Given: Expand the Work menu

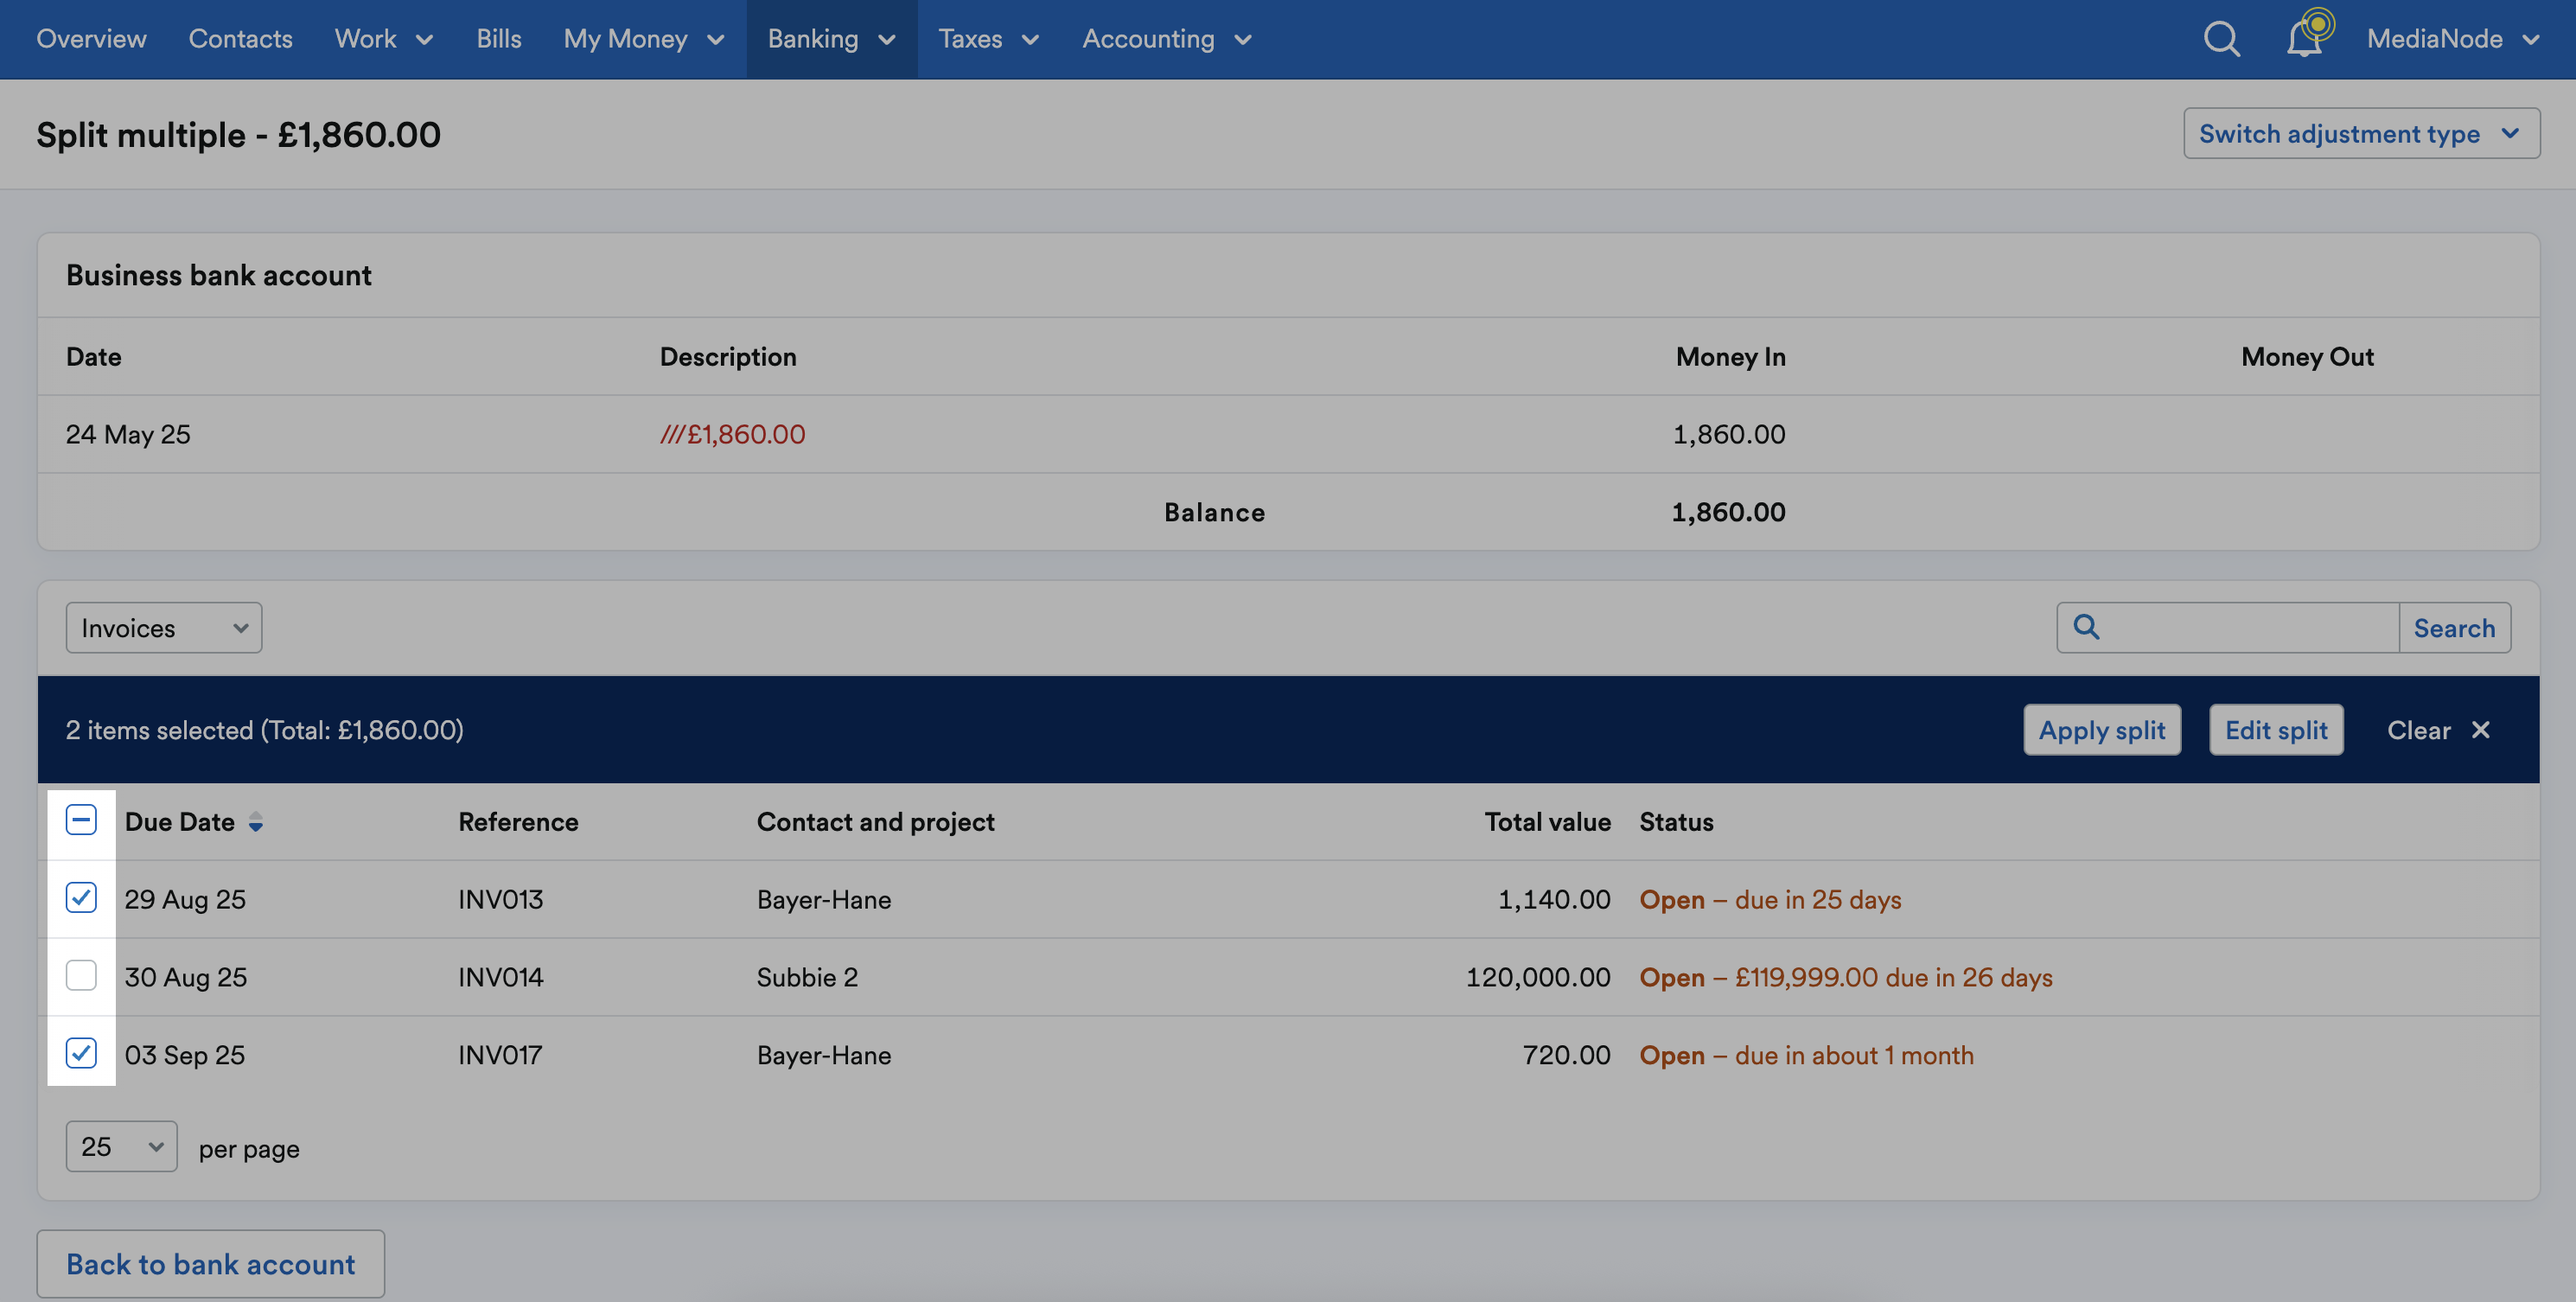Looking at the screenshot, I should [383, 39].
